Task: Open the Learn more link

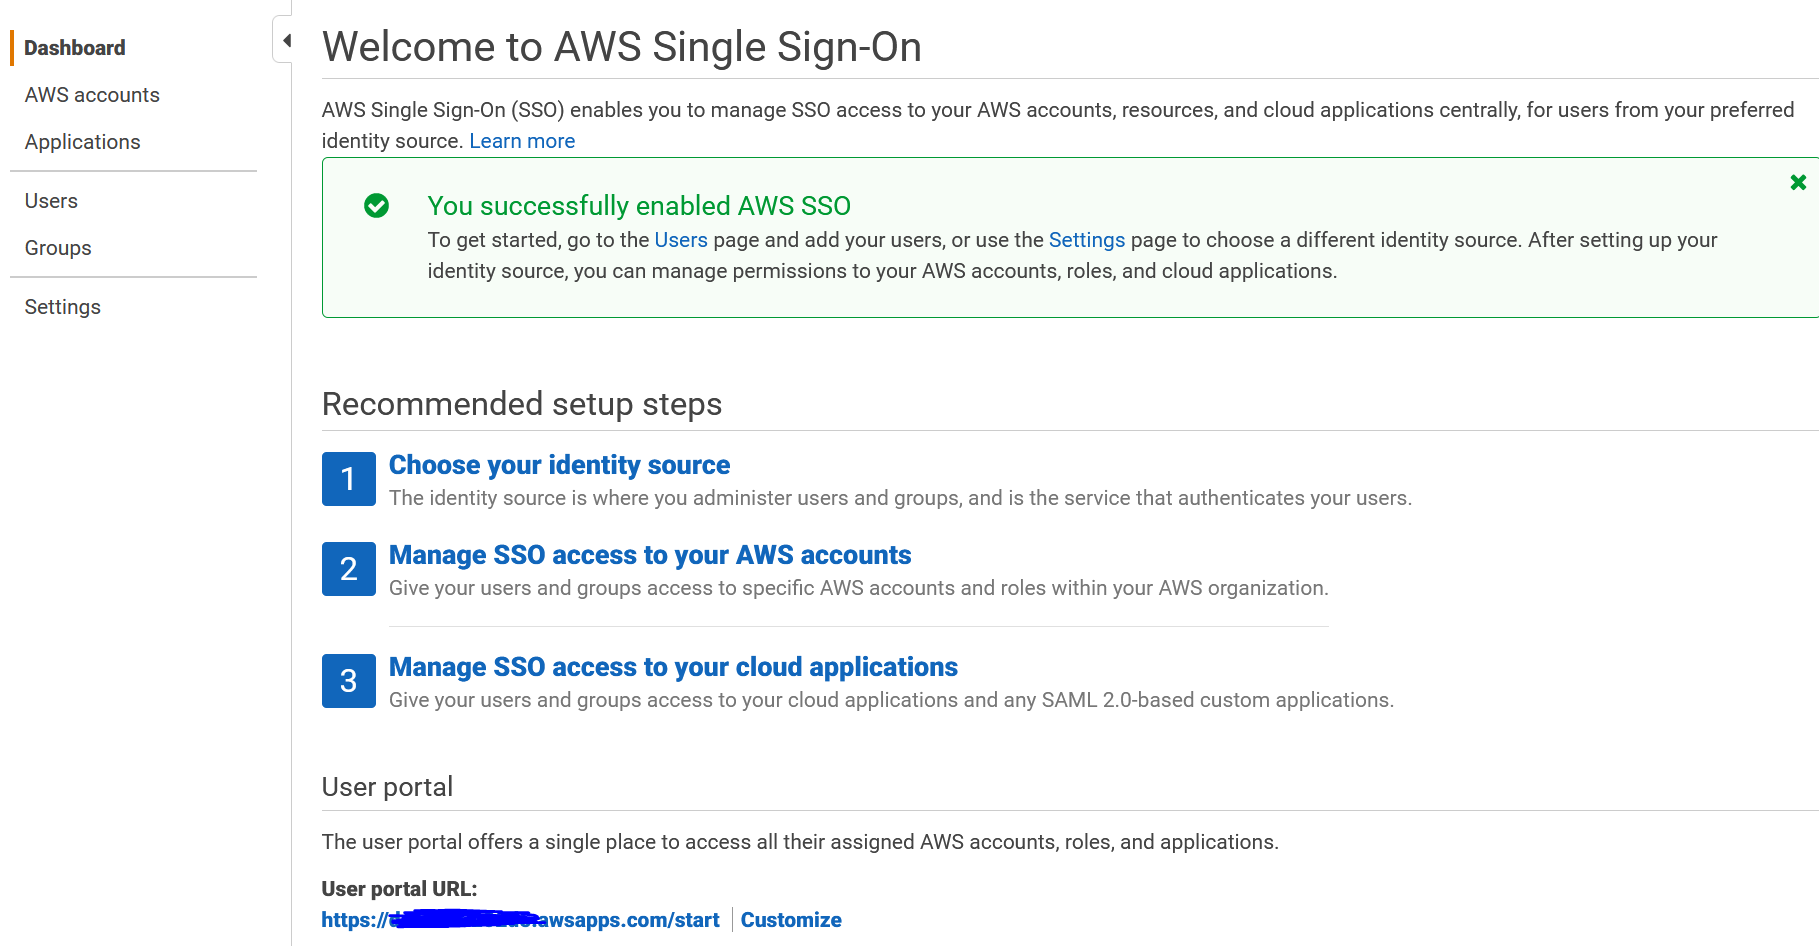Action: 521,141
